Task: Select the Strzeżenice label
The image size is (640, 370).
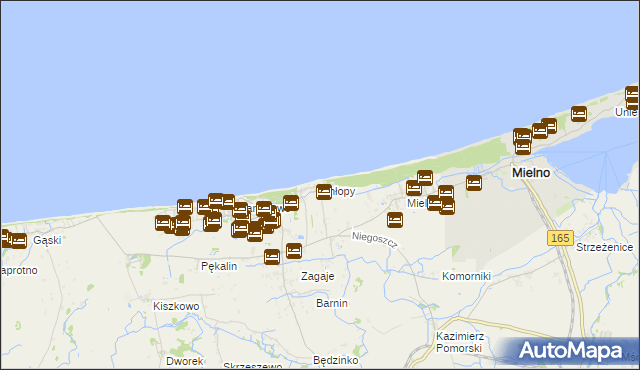Action: tap(604, 247)
